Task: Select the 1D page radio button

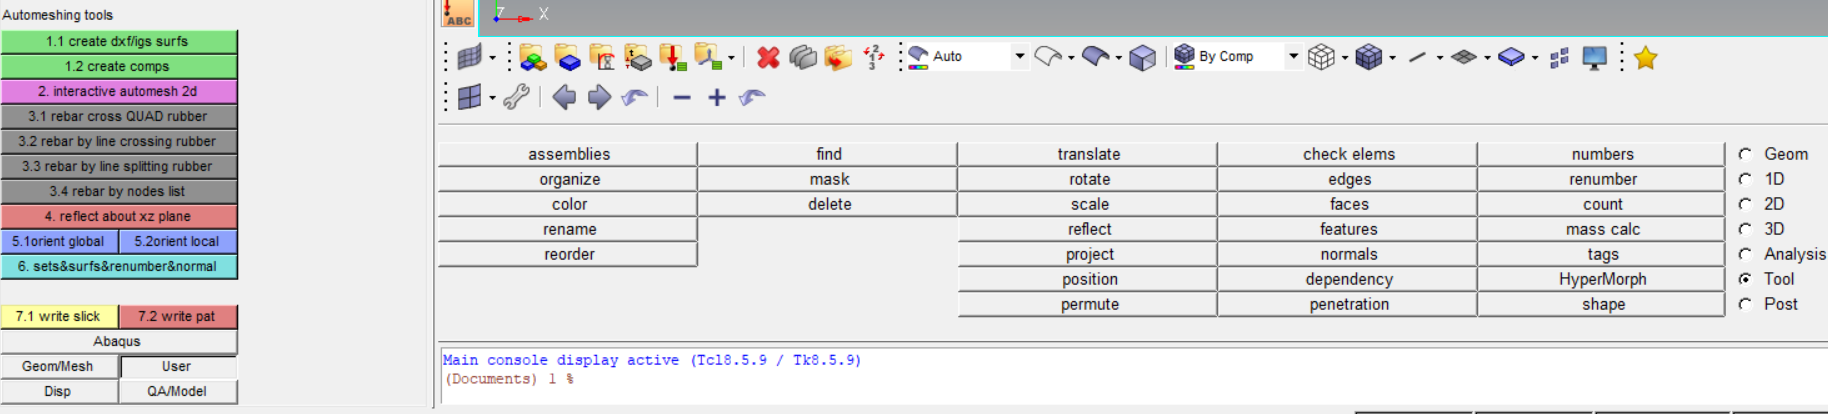Action: click(1745, 179)
